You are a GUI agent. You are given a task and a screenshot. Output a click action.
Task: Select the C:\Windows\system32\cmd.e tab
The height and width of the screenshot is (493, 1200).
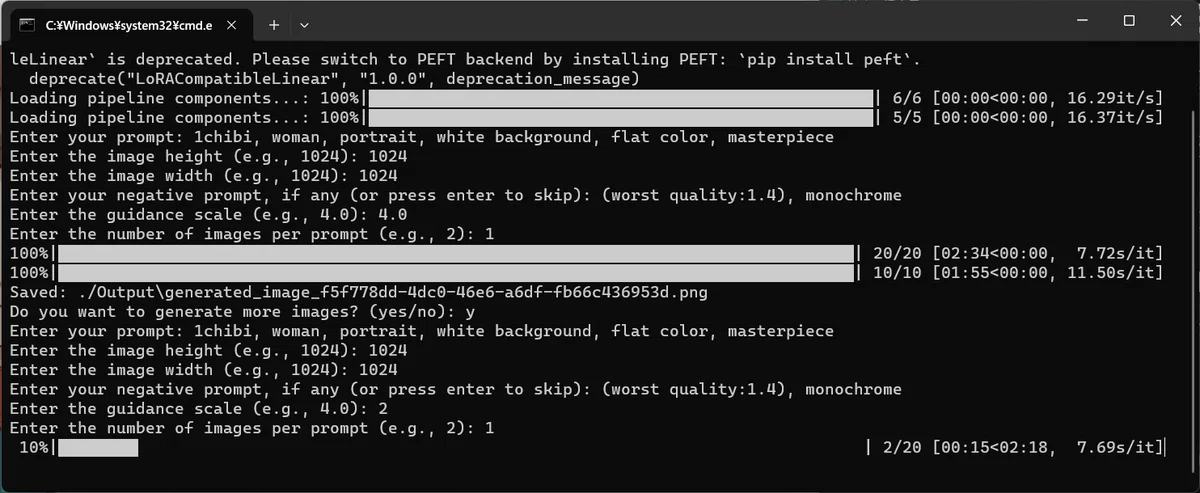pyautogui.click(x=130, y=23)
